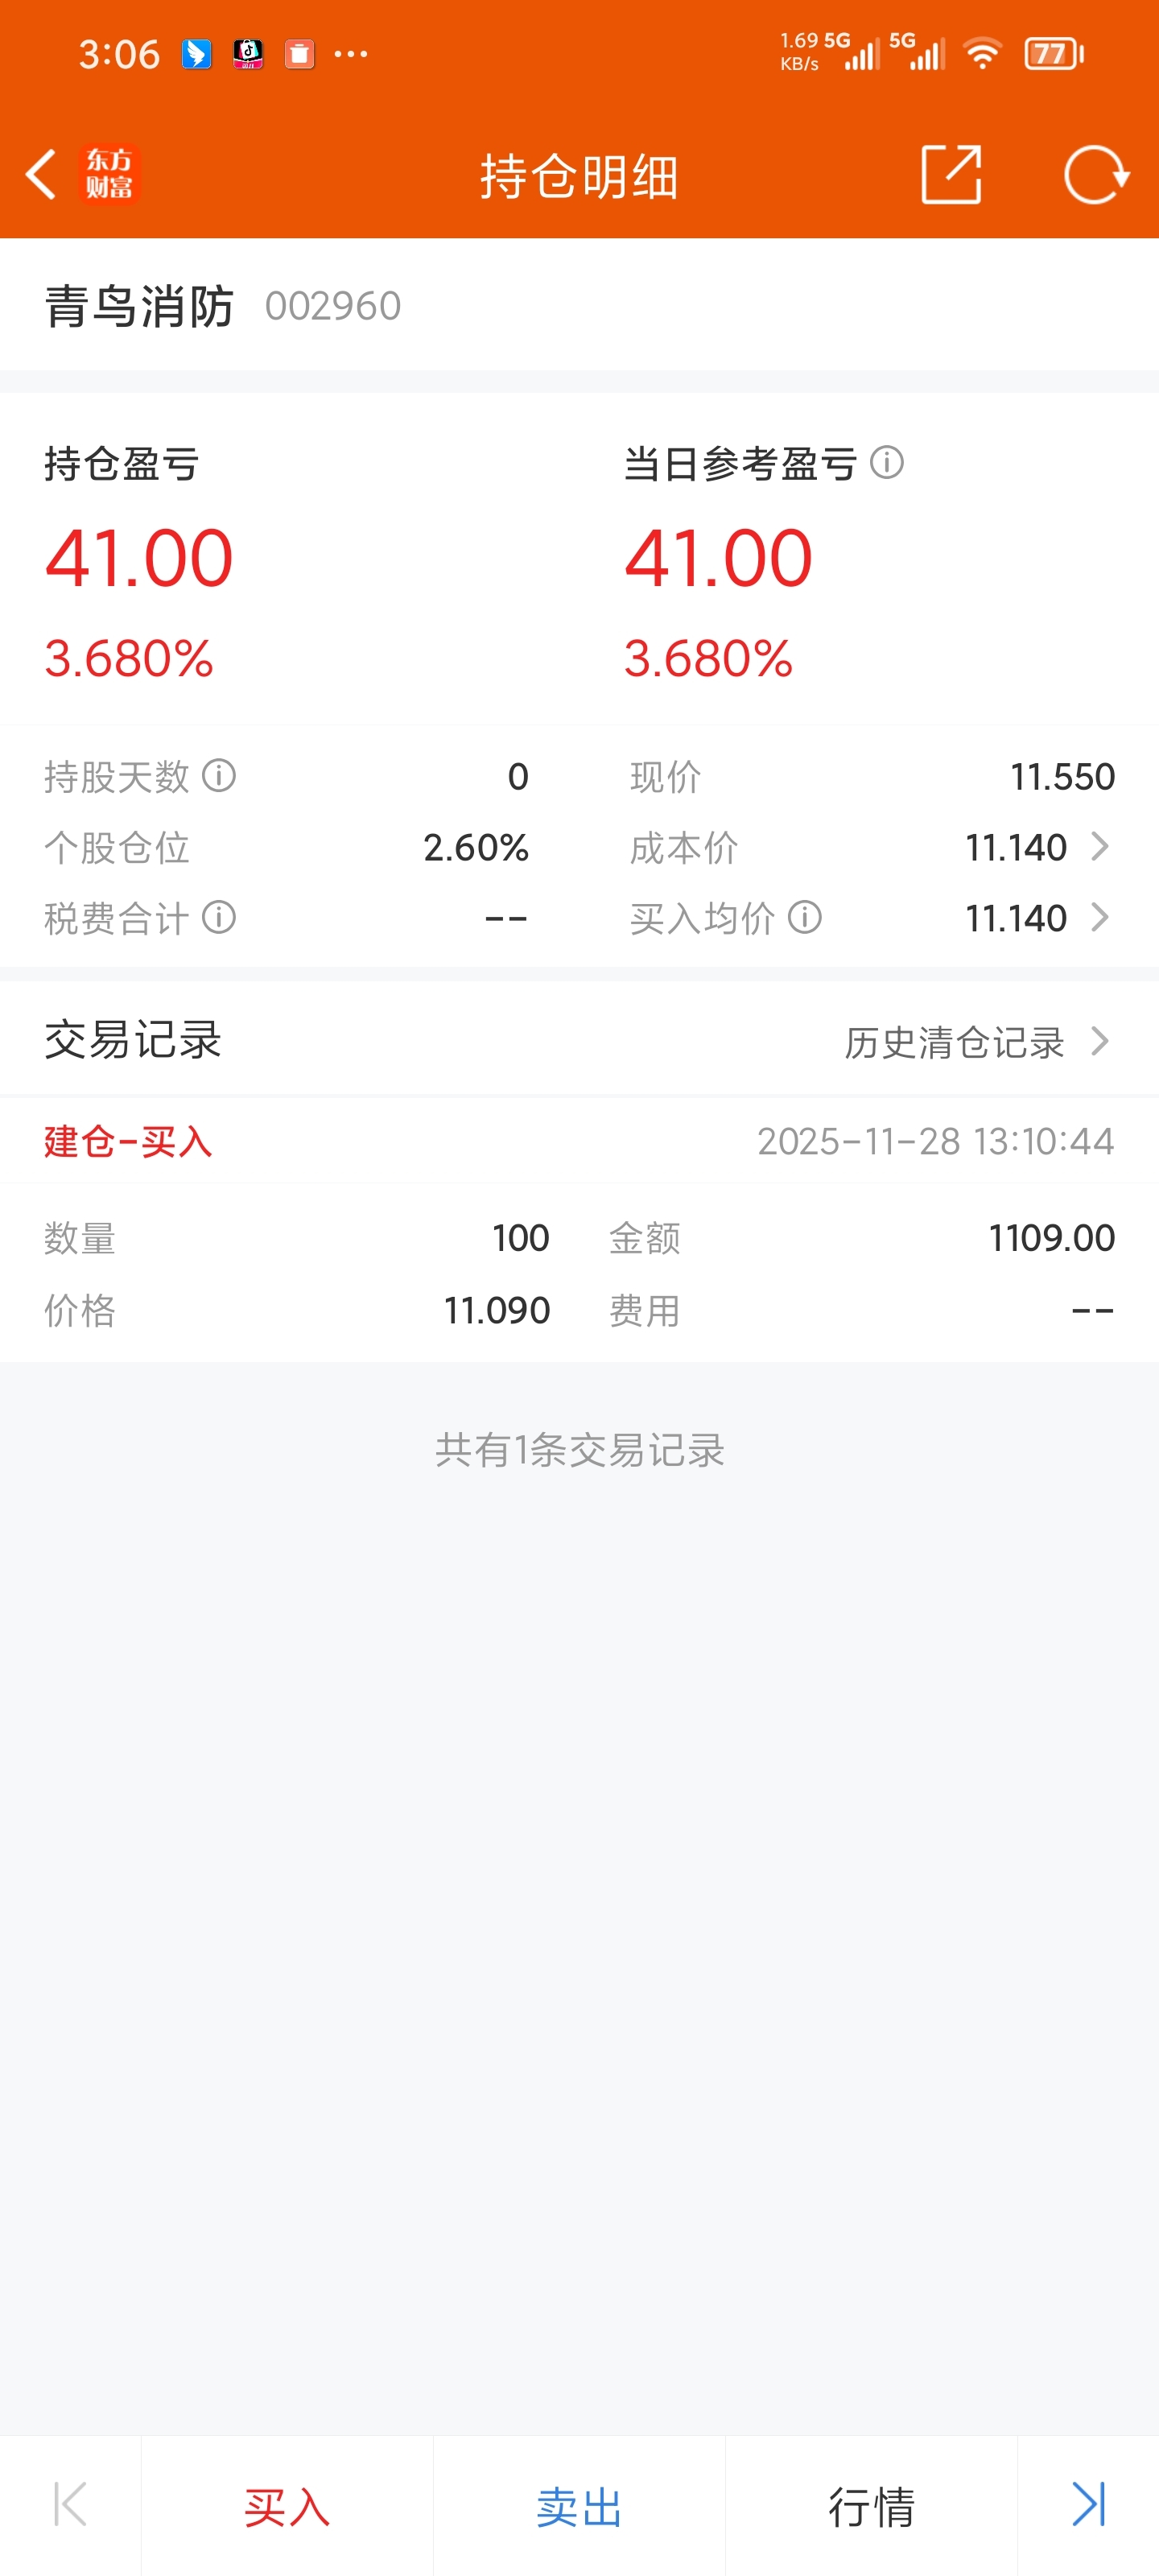Jump to first holding arrow icon
Viewport: 1159px width, 2576px height.
tap(70, 2505)
